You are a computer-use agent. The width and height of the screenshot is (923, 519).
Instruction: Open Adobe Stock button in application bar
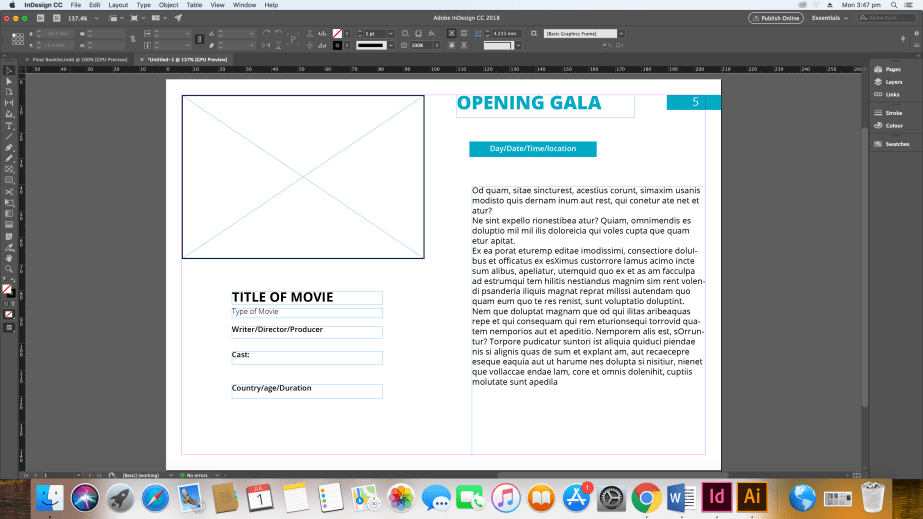coord(57,18)
